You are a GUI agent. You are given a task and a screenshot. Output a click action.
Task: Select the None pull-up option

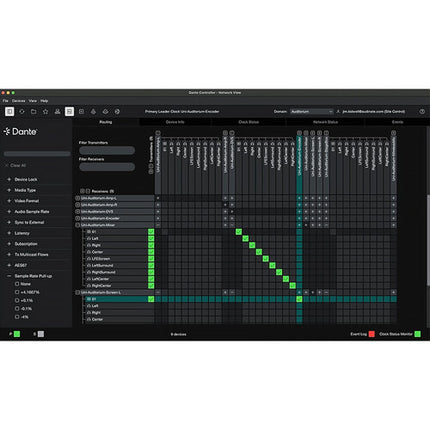pyautogui.click(x=17, y=284)
